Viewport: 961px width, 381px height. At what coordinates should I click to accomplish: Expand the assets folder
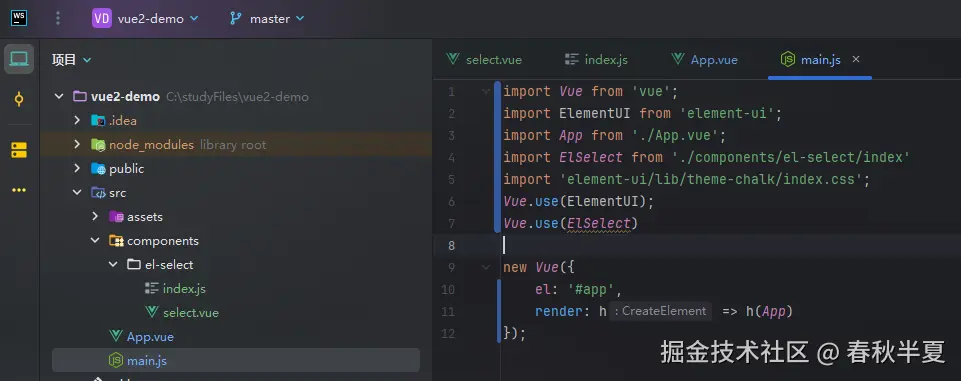coord(95,216)
